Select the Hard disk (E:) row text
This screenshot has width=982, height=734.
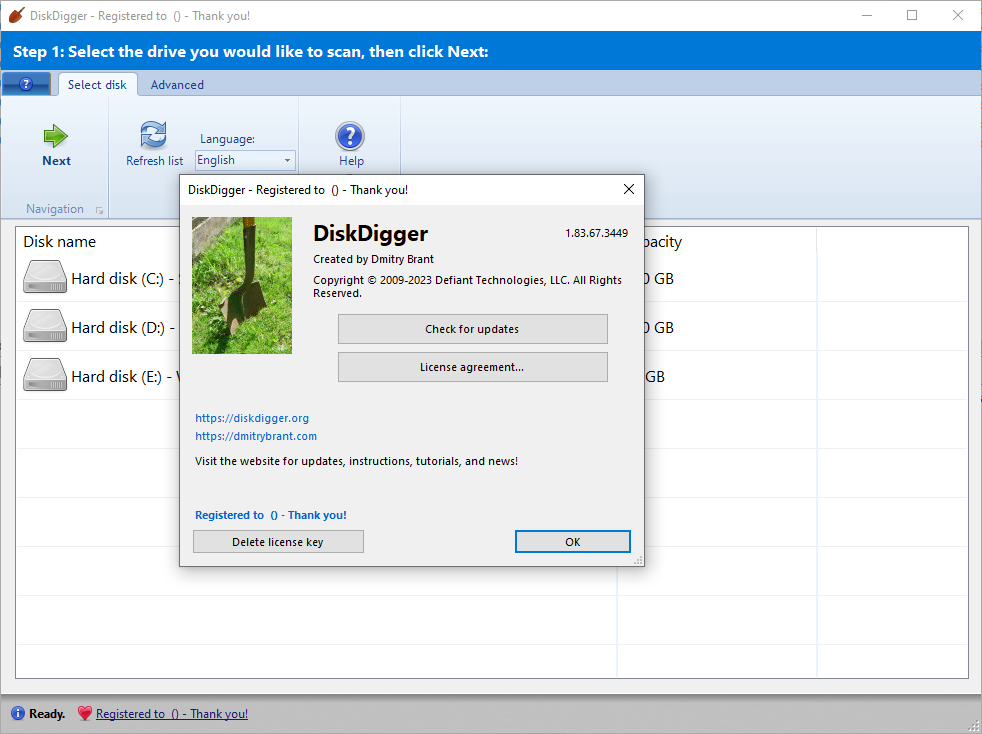[125, 376]
